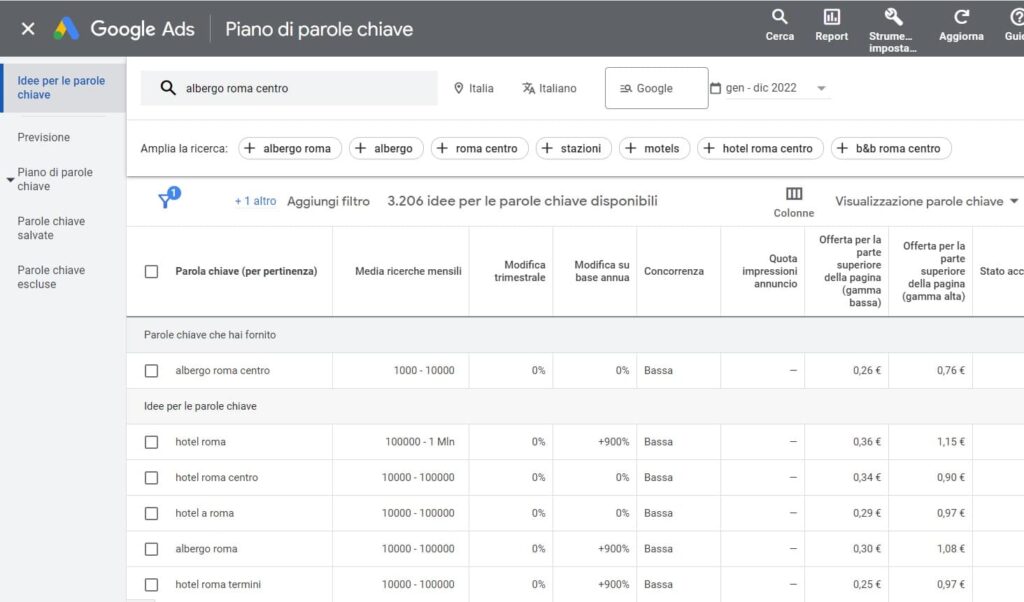Open Parole chiave salvate sidebar item

coord(51,228)
